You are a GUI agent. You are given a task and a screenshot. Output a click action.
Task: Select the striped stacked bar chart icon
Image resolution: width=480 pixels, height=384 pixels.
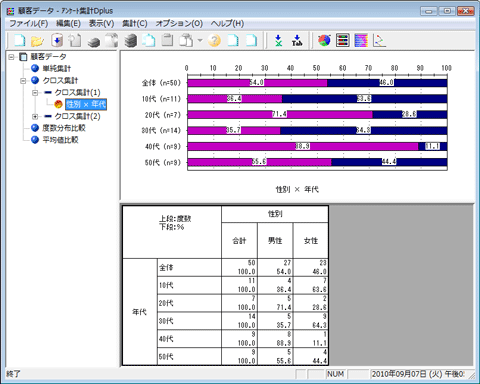361,41
